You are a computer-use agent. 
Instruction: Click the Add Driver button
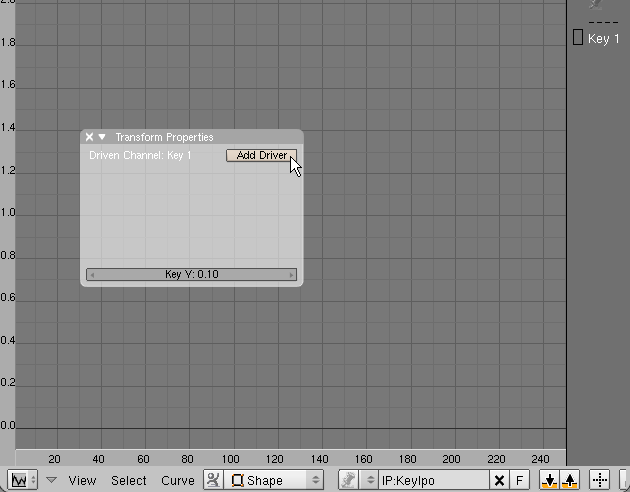(x=262, y=155)
